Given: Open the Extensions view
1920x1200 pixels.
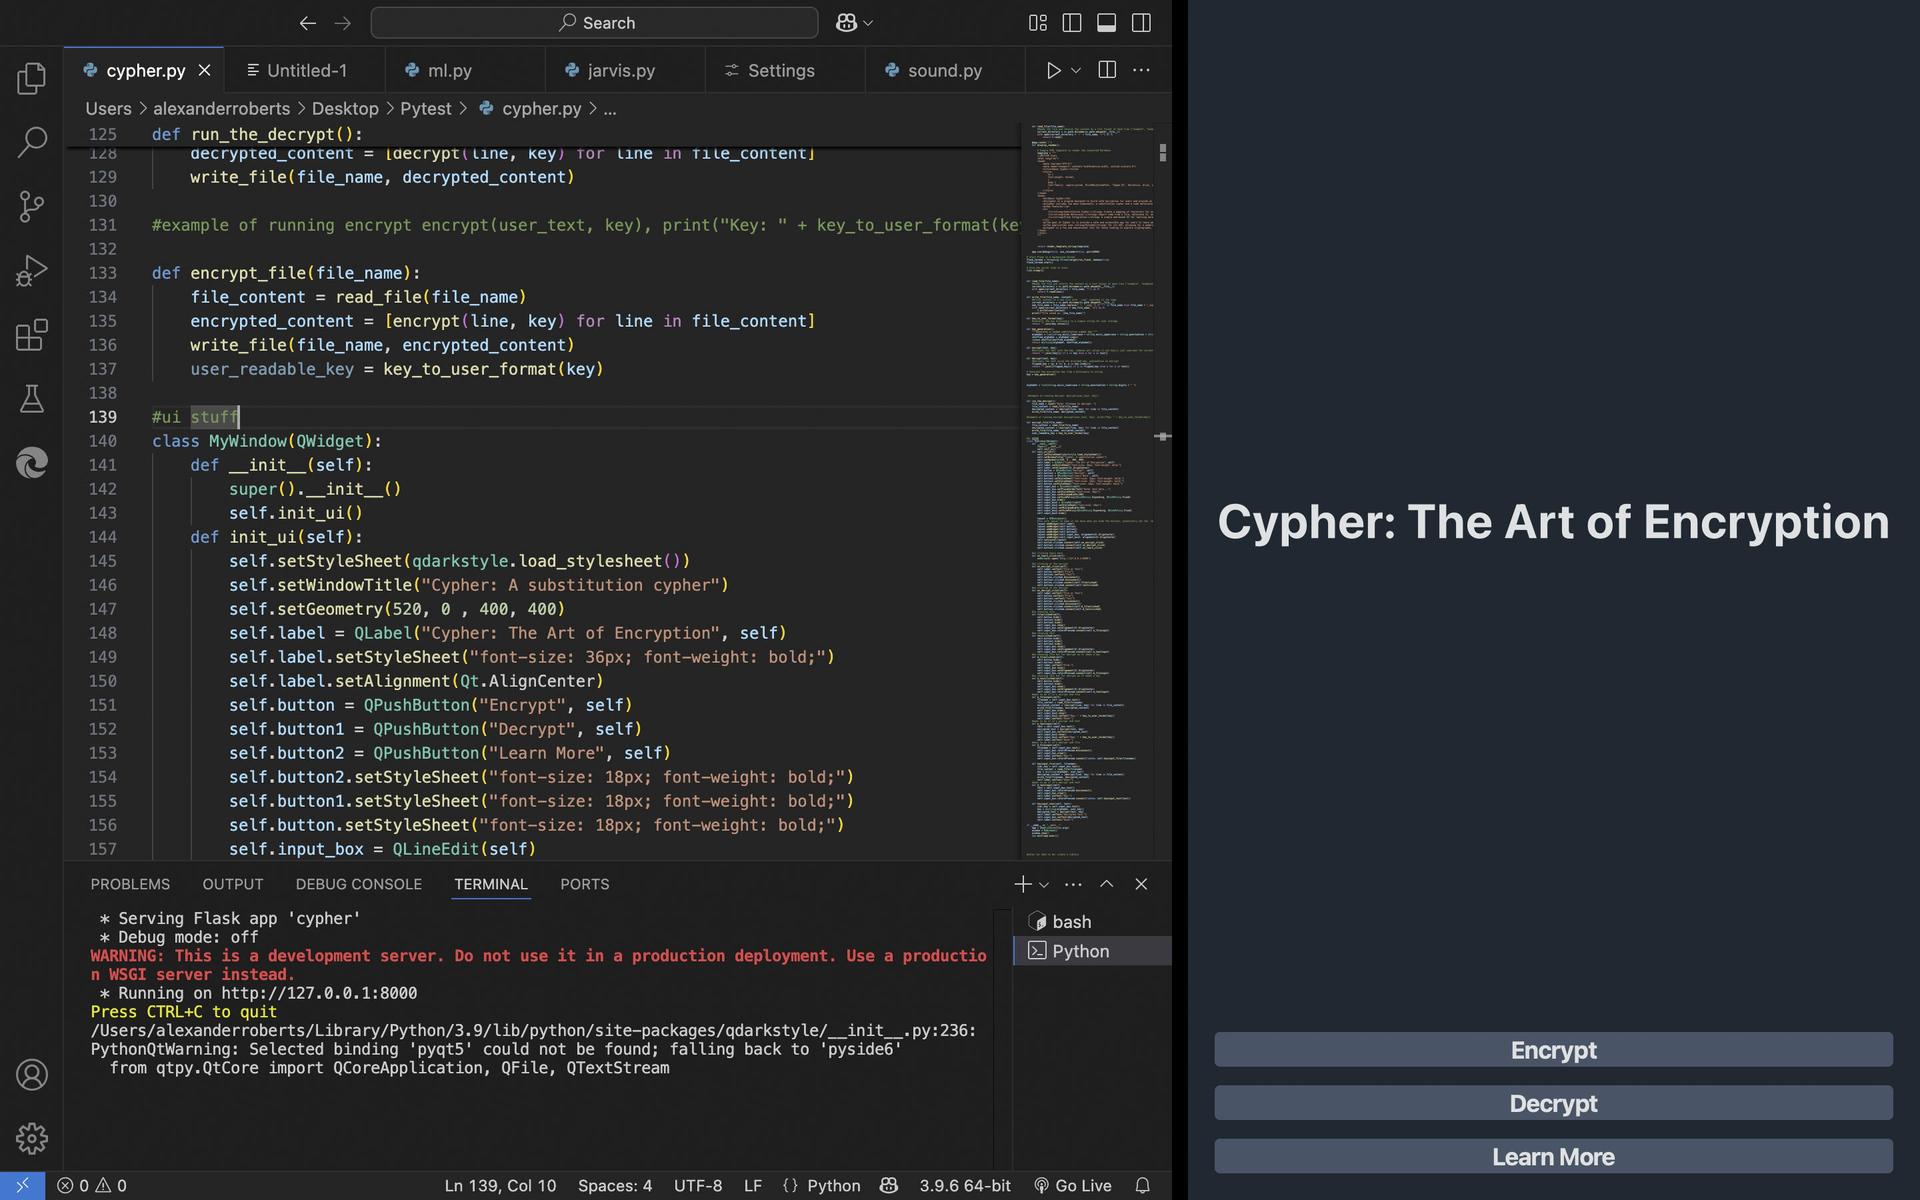Looking at the screenshot, I should click(x=31, y=335).
